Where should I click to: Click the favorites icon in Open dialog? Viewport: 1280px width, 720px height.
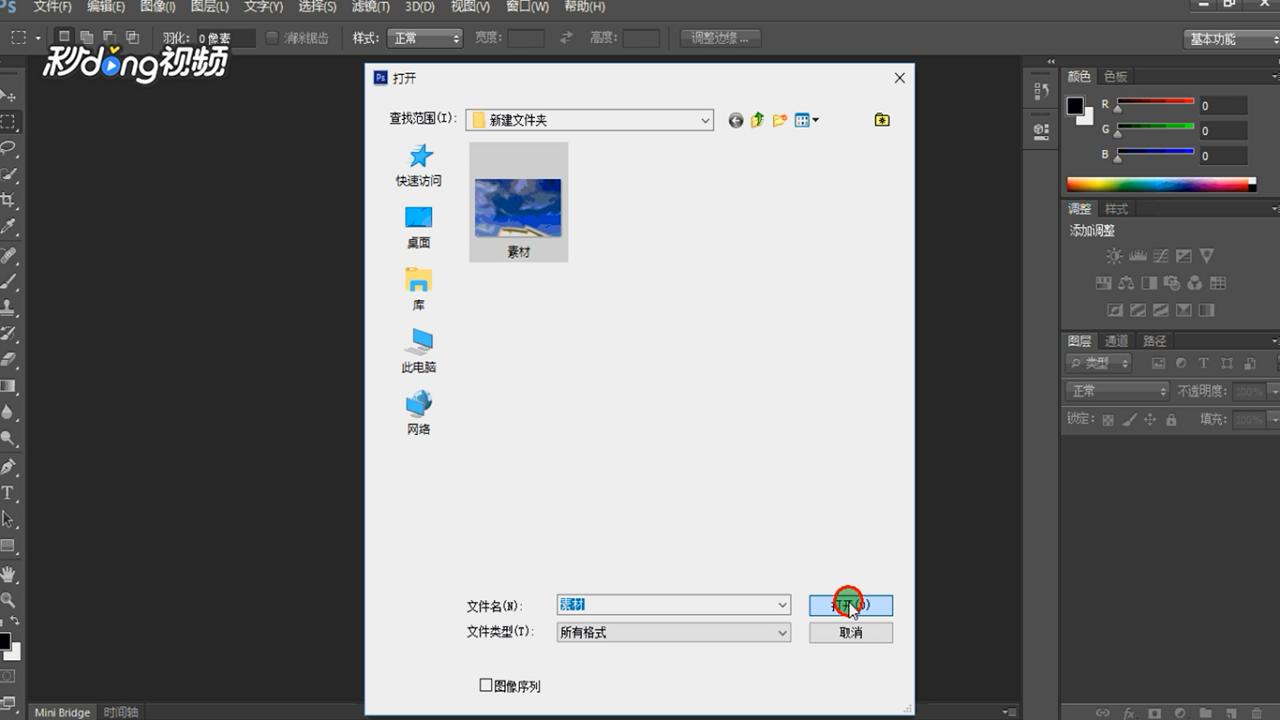882,120
